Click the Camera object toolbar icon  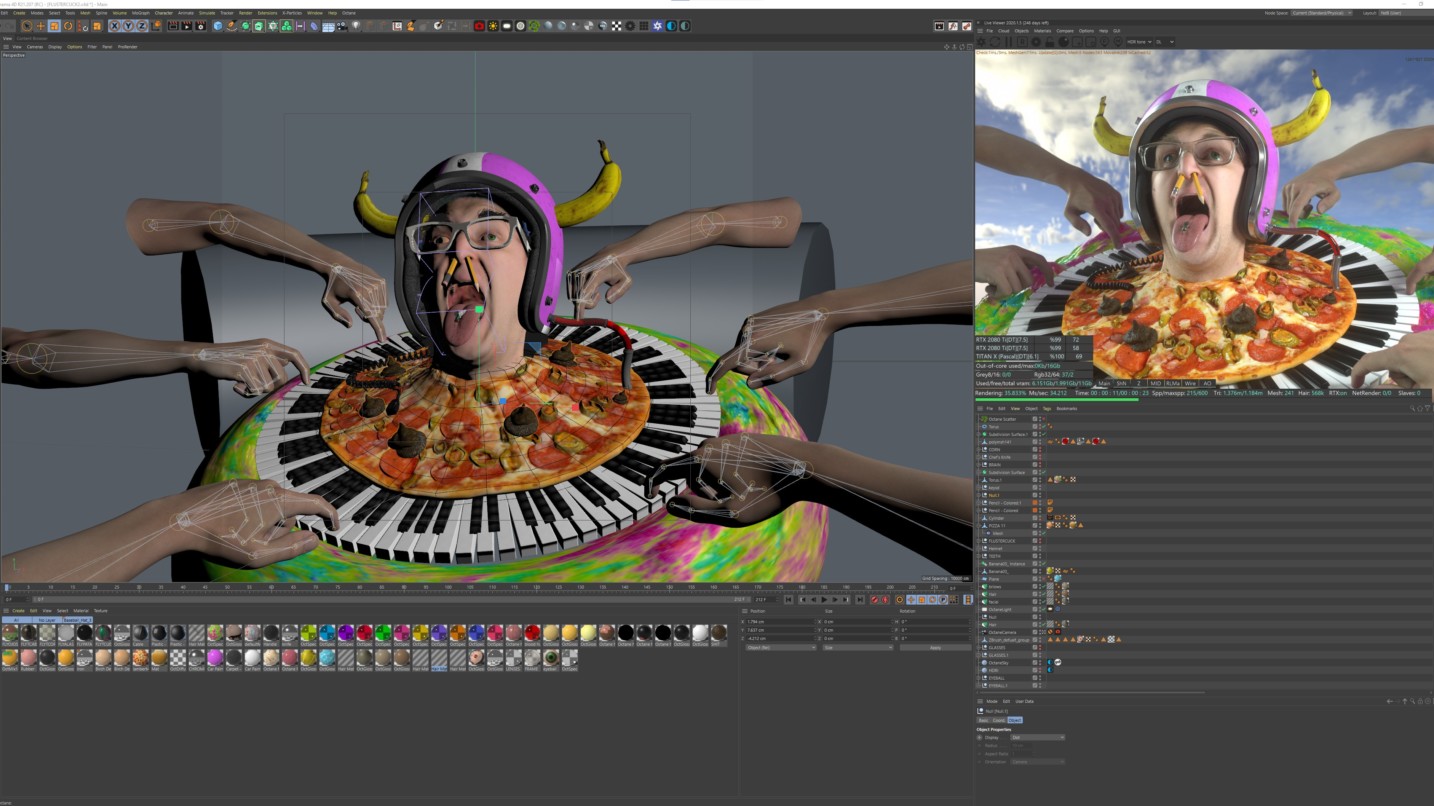tap(342, 26)
